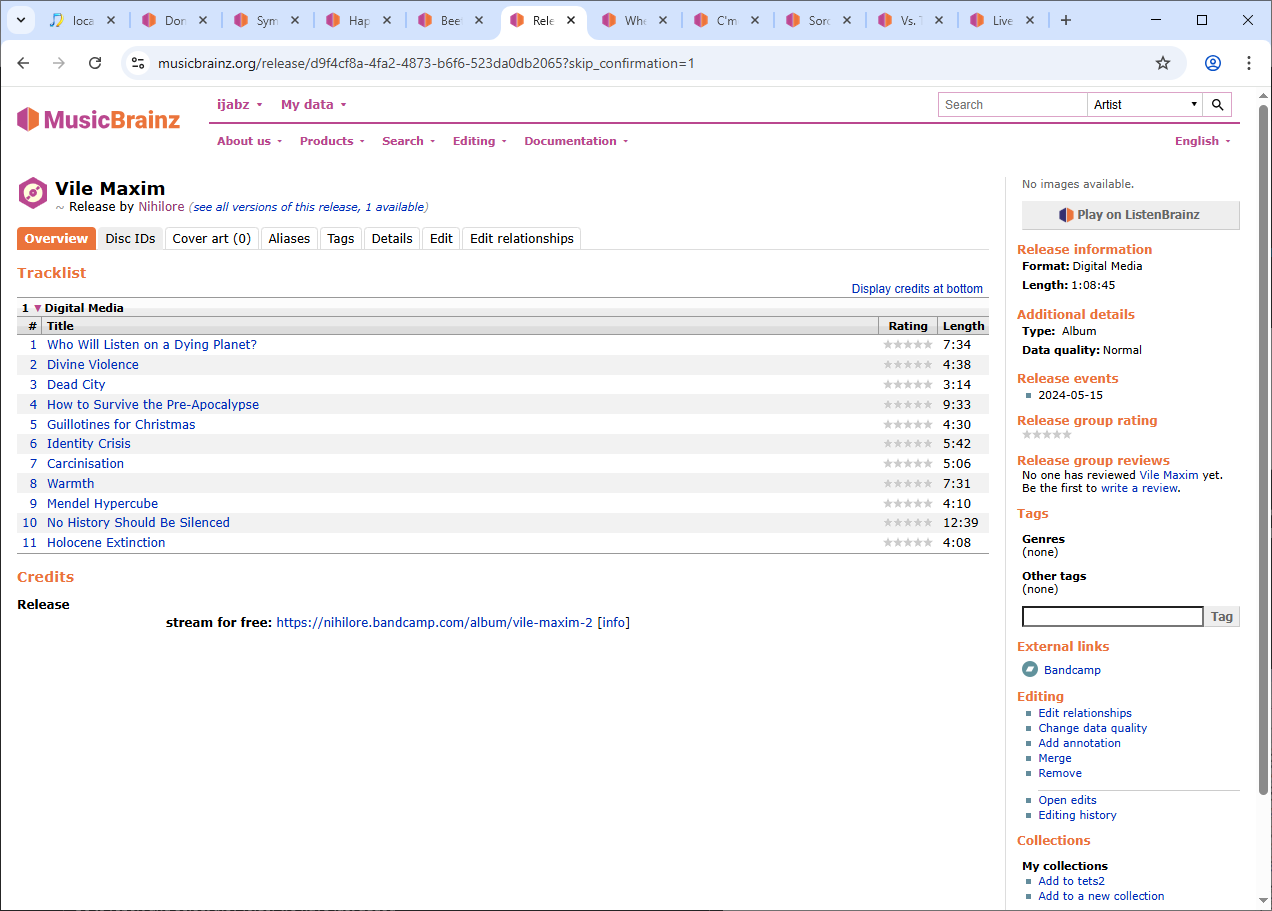Image resolution: width=1272 pixels, height=911 pixels.
Task: Open the English language menu
Action: pos(1202,141)
